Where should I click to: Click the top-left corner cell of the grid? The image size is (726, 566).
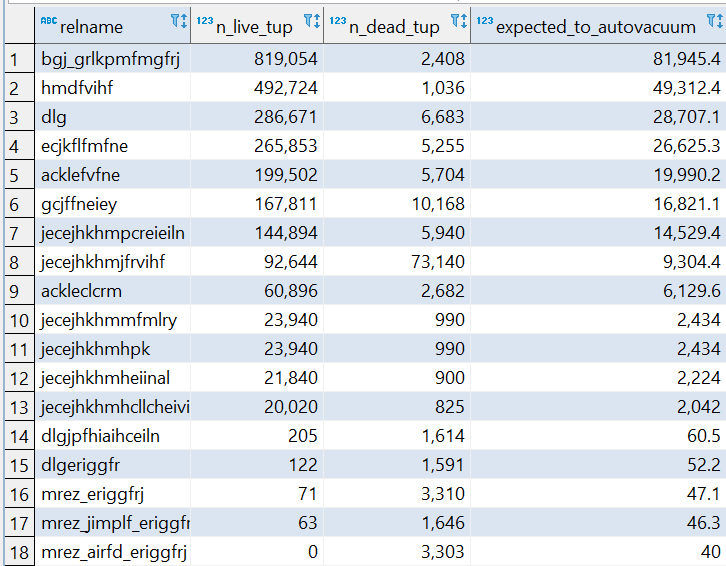[x=17, y=21]
